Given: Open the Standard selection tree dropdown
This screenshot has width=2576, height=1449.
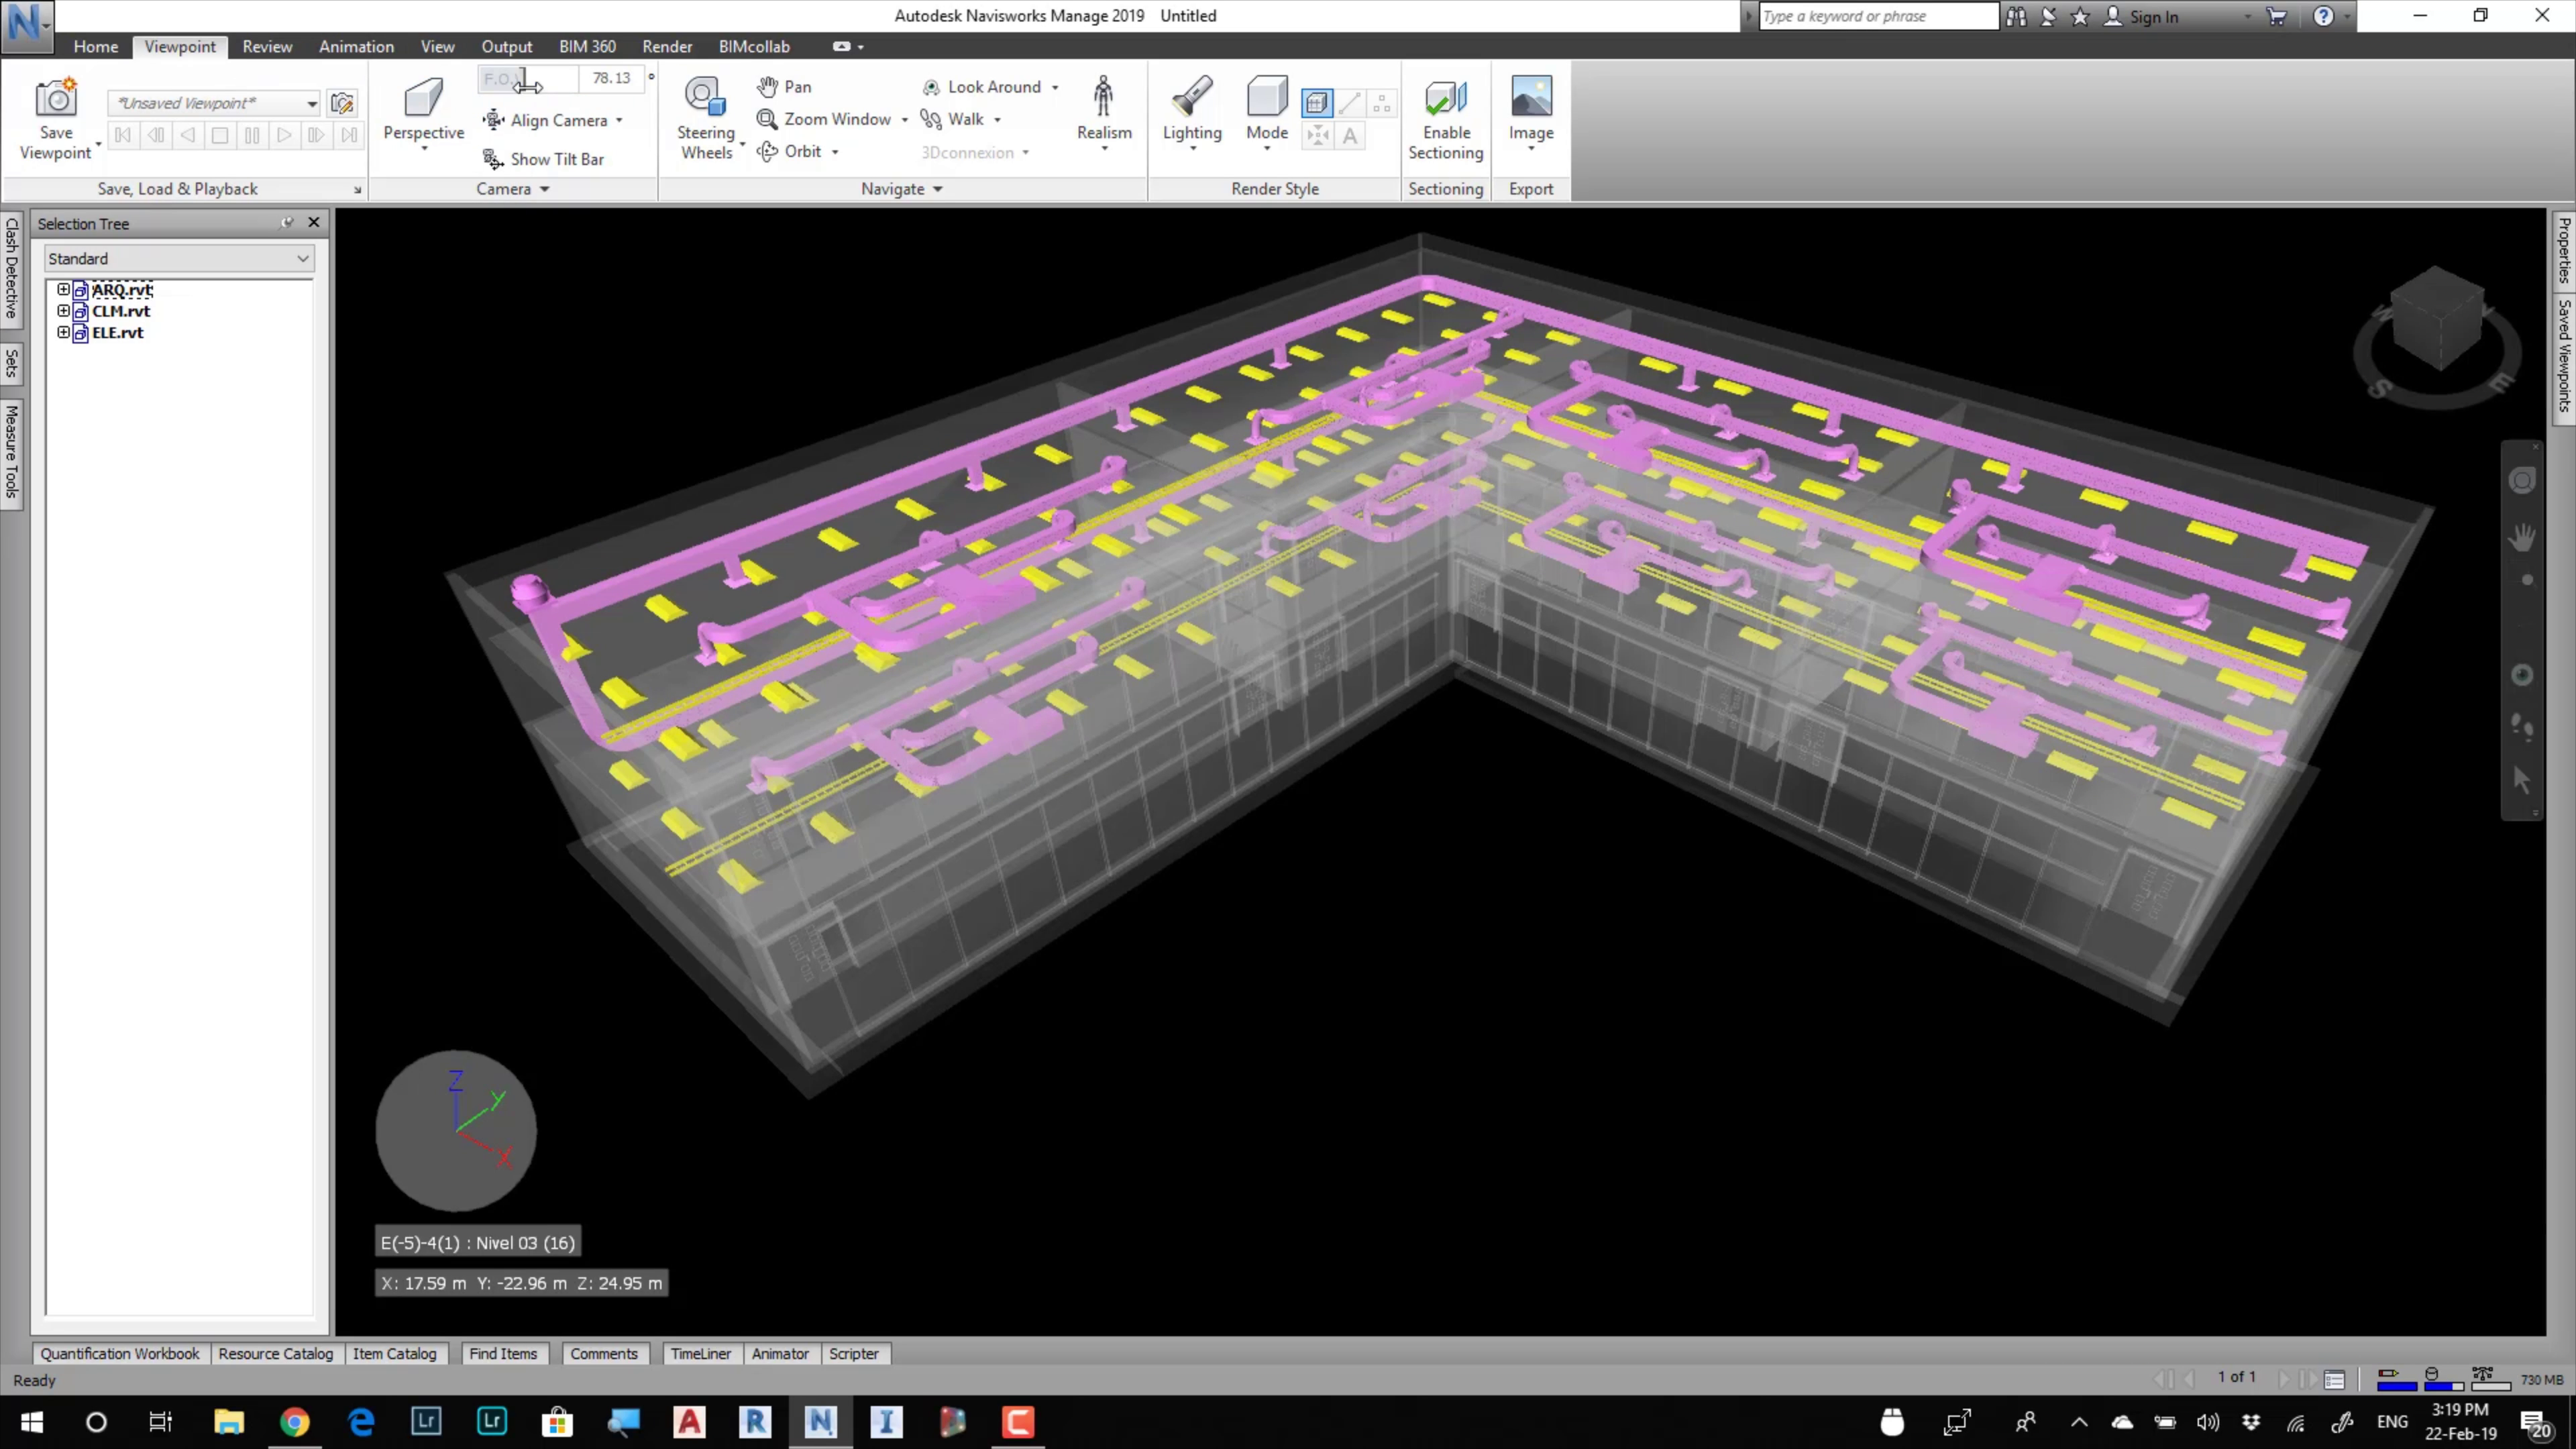Looking at the screenshot, I should click(179, 259).
